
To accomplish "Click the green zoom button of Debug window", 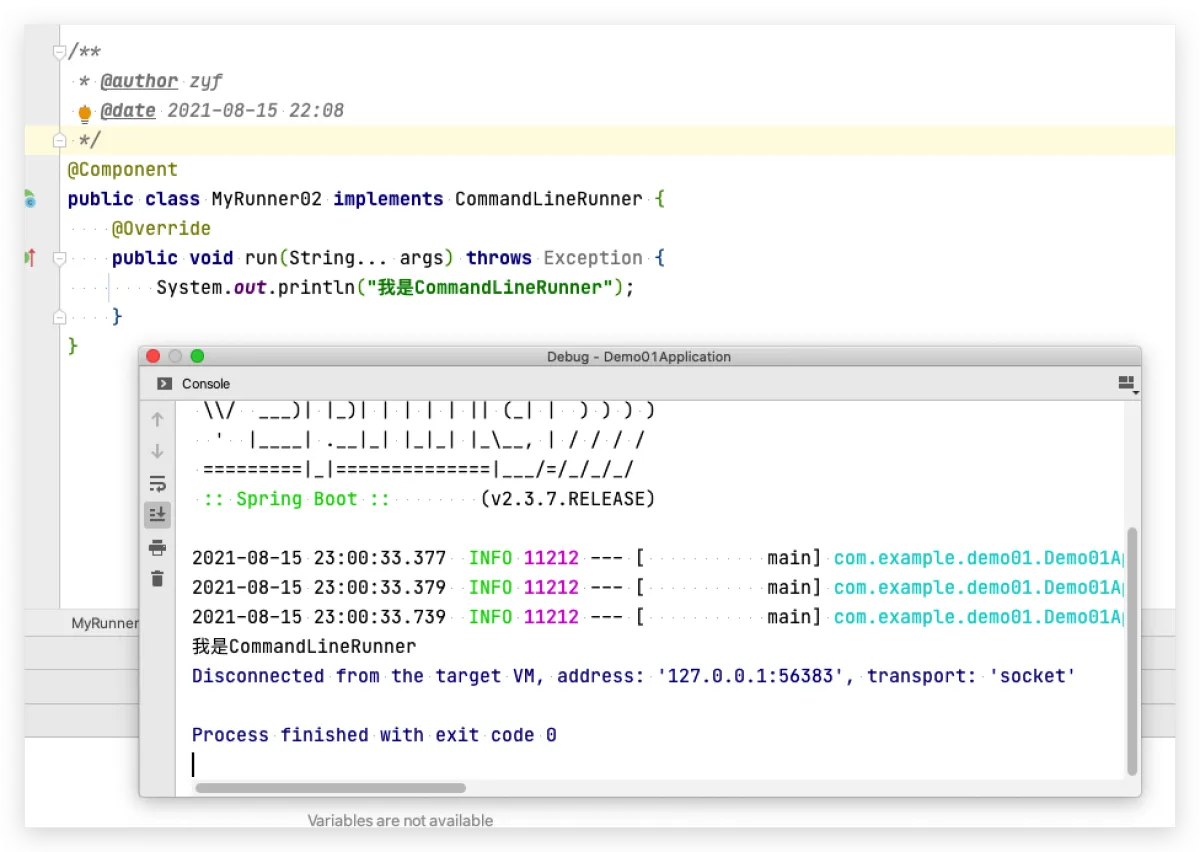I will point(197,356).
